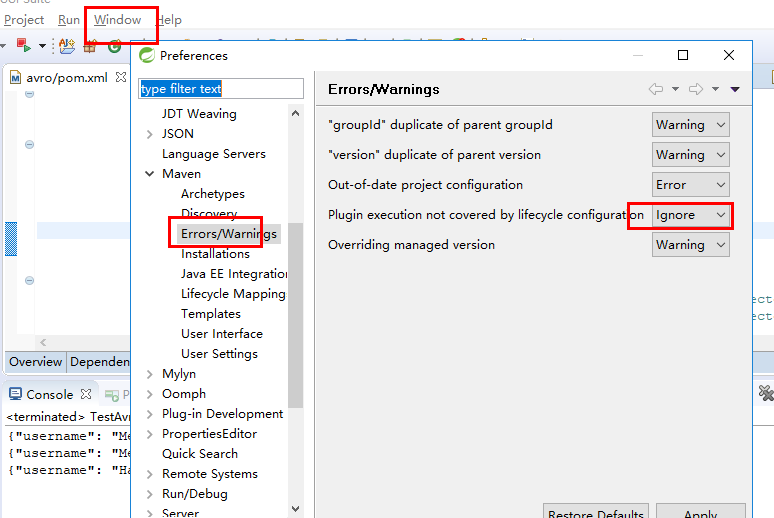The width and height of the screenshot is (774, 518).
Task: Open the run tool dropdown arrow in toolbar
Action: [42, 46]
